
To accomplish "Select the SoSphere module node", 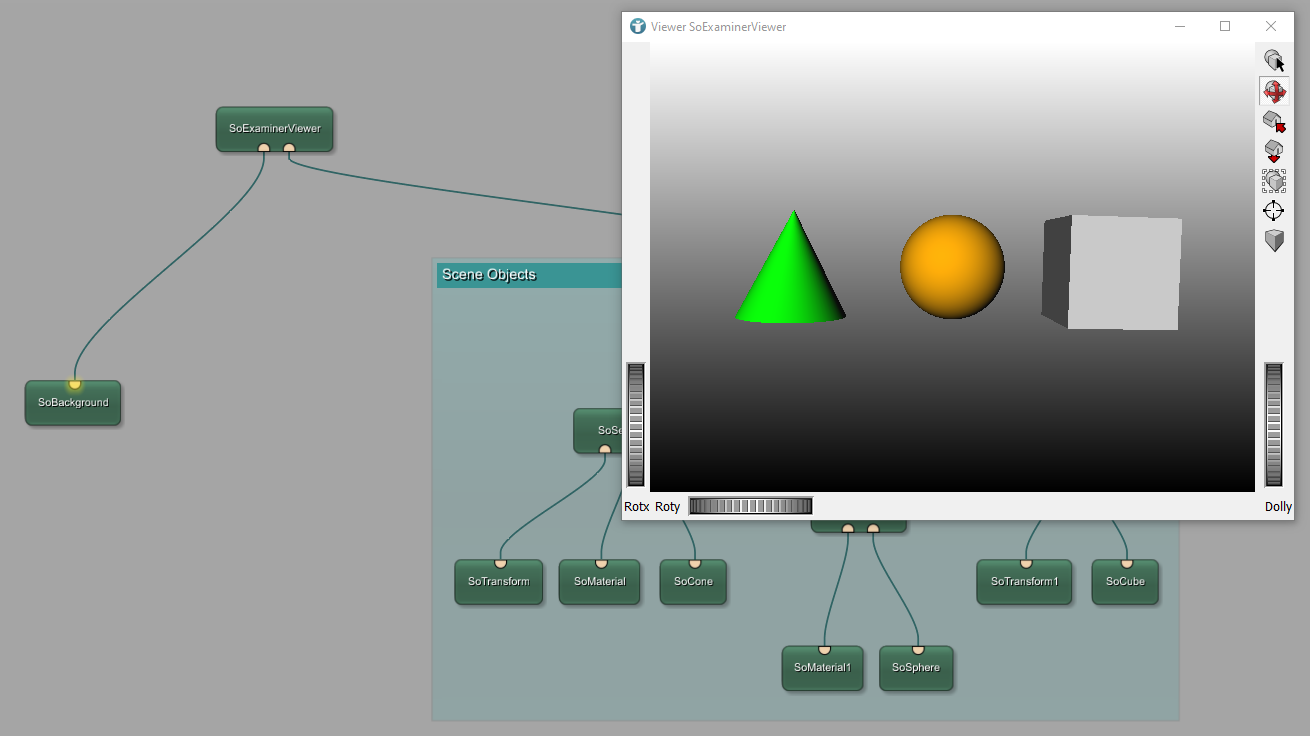I will coord(916,668).
